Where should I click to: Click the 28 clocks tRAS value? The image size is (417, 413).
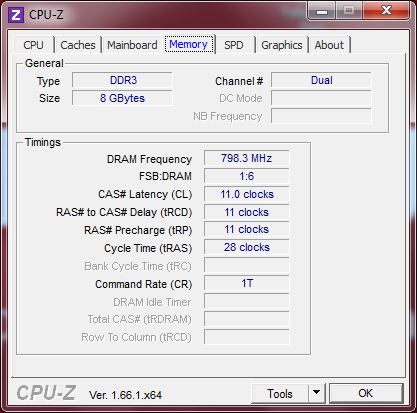[247, 247]
